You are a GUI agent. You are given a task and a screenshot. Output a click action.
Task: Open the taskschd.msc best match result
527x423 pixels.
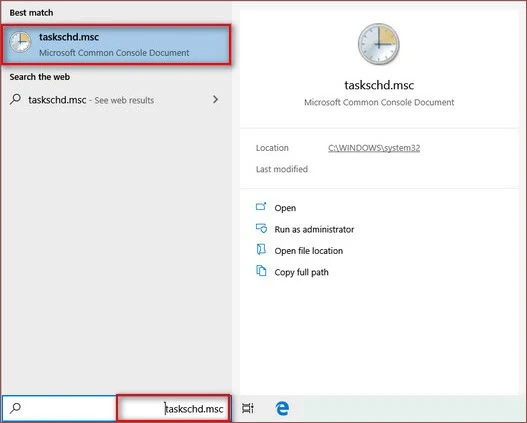pyautogui.click(x=116, y=44)
